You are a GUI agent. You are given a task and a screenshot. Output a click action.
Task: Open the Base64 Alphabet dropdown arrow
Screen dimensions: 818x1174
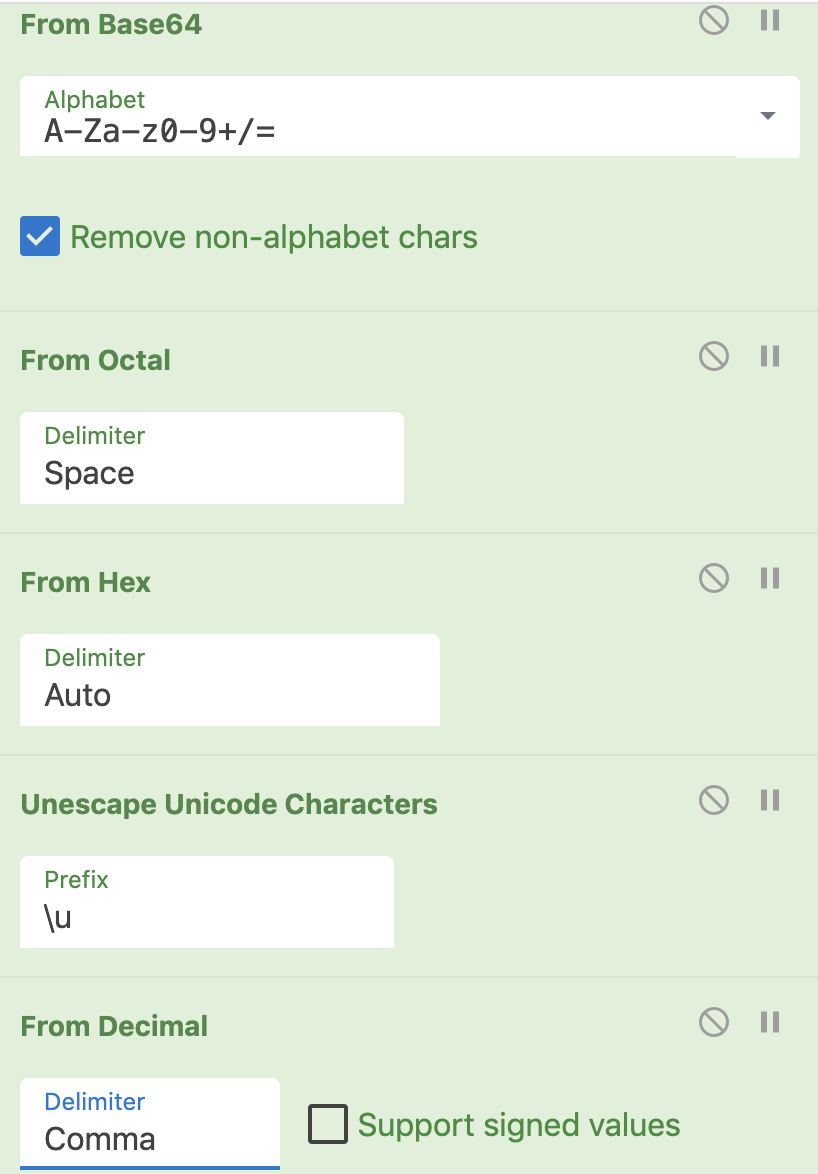tap(767, 116)
